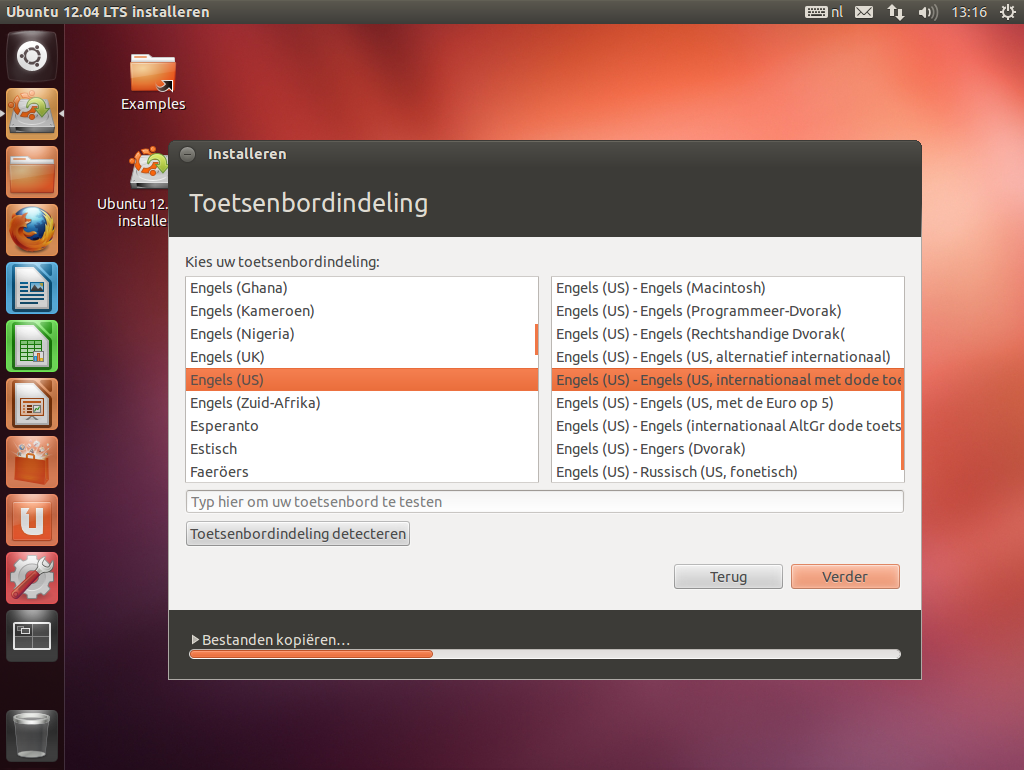Open System Settings gear-and-wrench icon

pos(32,578)
